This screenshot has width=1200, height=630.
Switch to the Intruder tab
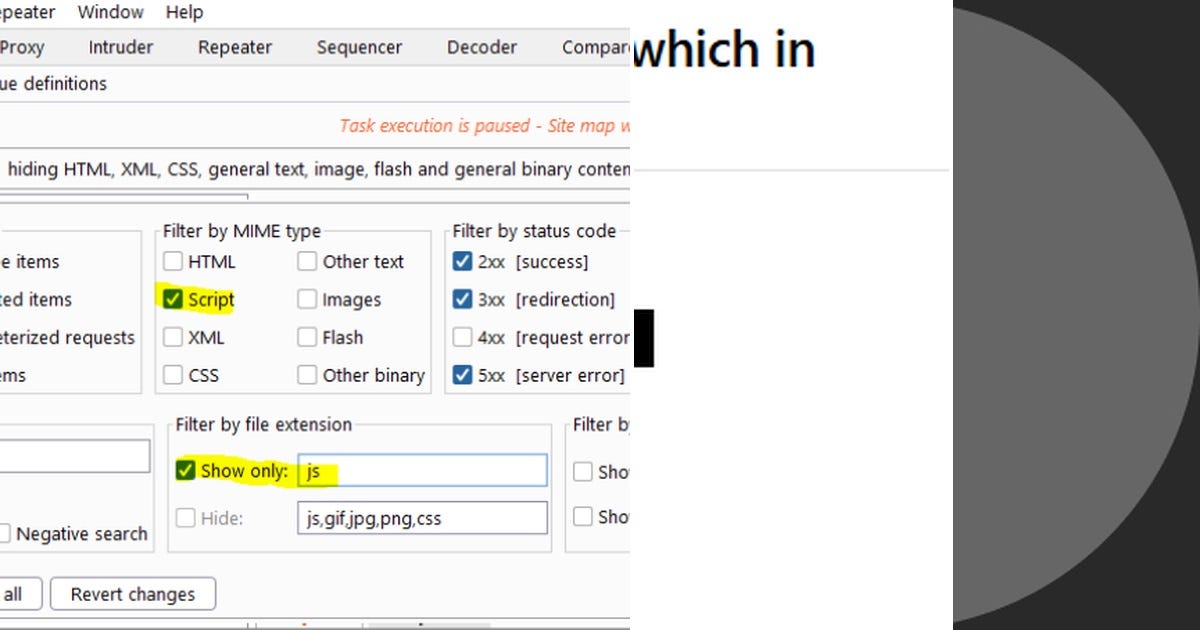120,47
